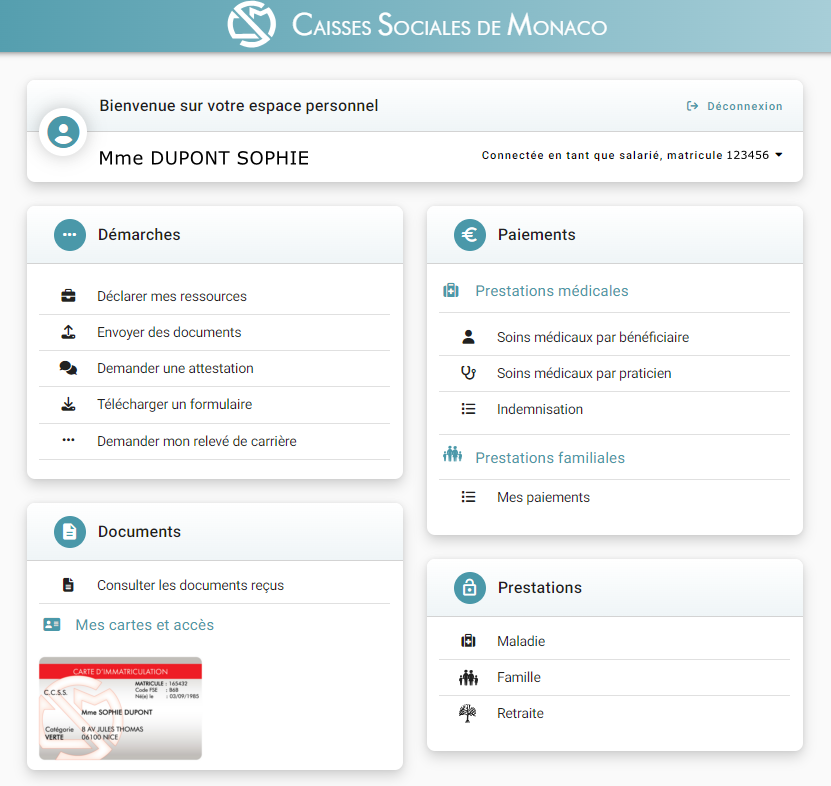Screen dimensions: 831x786
Task: Click the user profile avatar icon
Action: pos(63,132)
